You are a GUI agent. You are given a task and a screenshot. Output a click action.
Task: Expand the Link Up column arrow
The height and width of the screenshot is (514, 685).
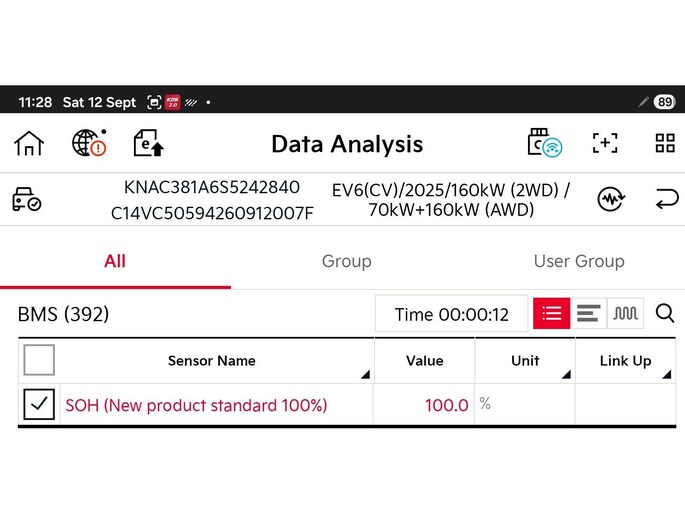(x=666, y=374)
